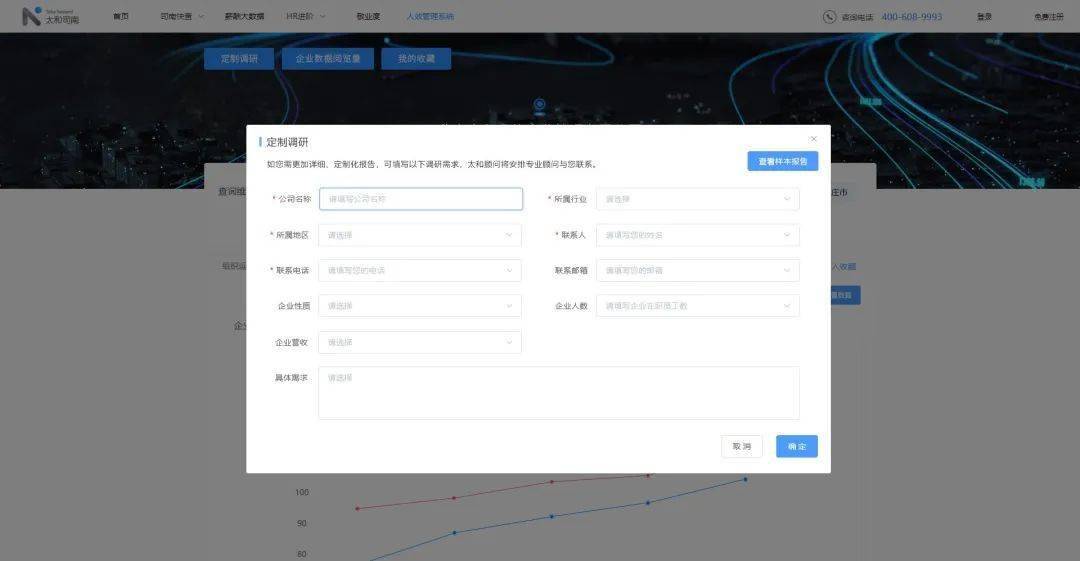1080x561 pixels.
Task: Click the 太和司南 logo icon
Action: coord(31,16)
